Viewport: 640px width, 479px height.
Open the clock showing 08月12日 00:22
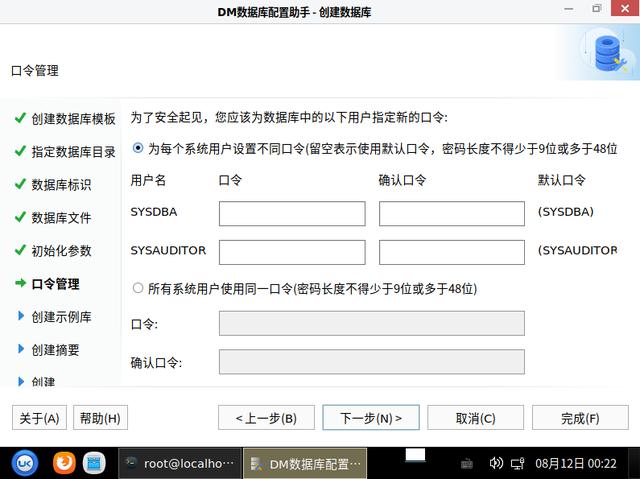(576, 463)
